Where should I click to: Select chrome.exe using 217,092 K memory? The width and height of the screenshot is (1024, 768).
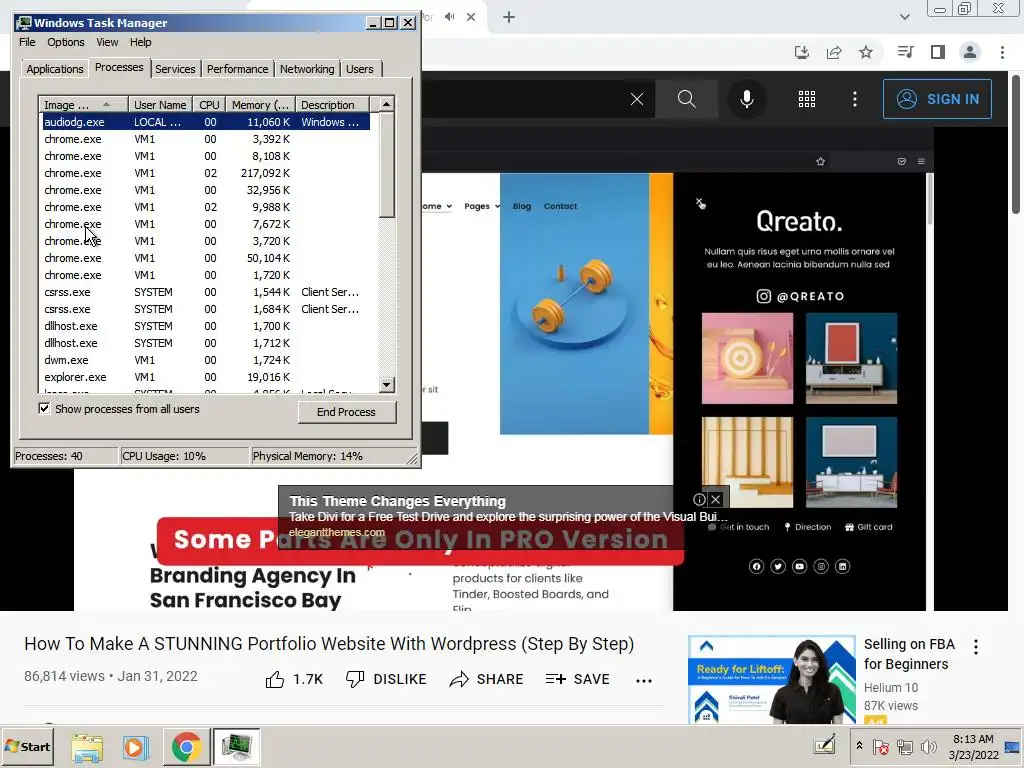(206, 174)
